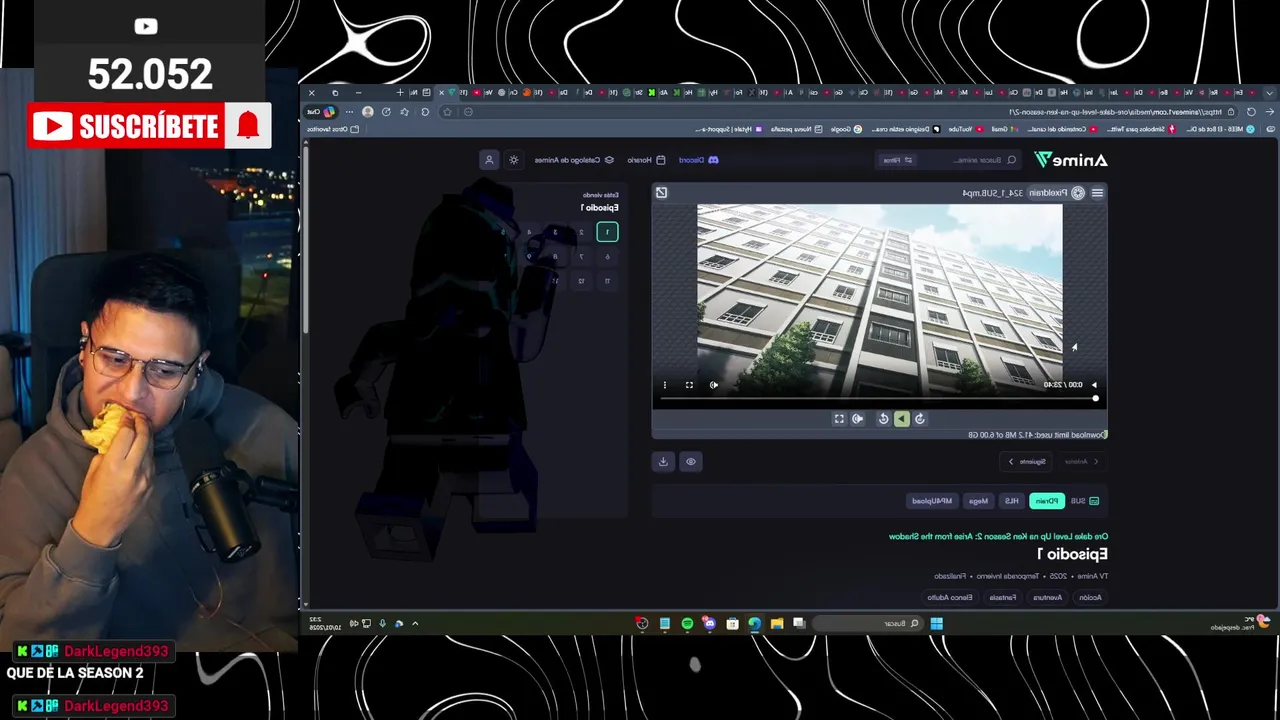Pop out the video player with corner arrow icon
Viewport: 1280px width, 720px height.
tap(661, 192)
